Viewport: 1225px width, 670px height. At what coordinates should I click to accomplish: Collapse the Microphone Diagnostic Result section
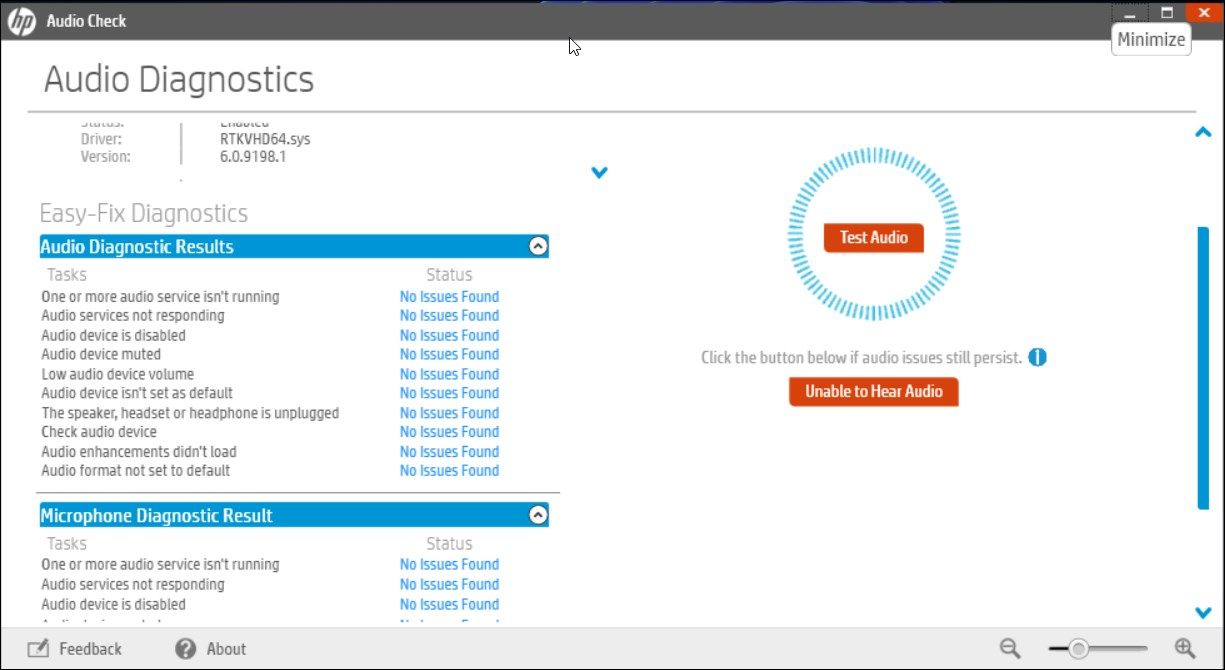[538, 514]
